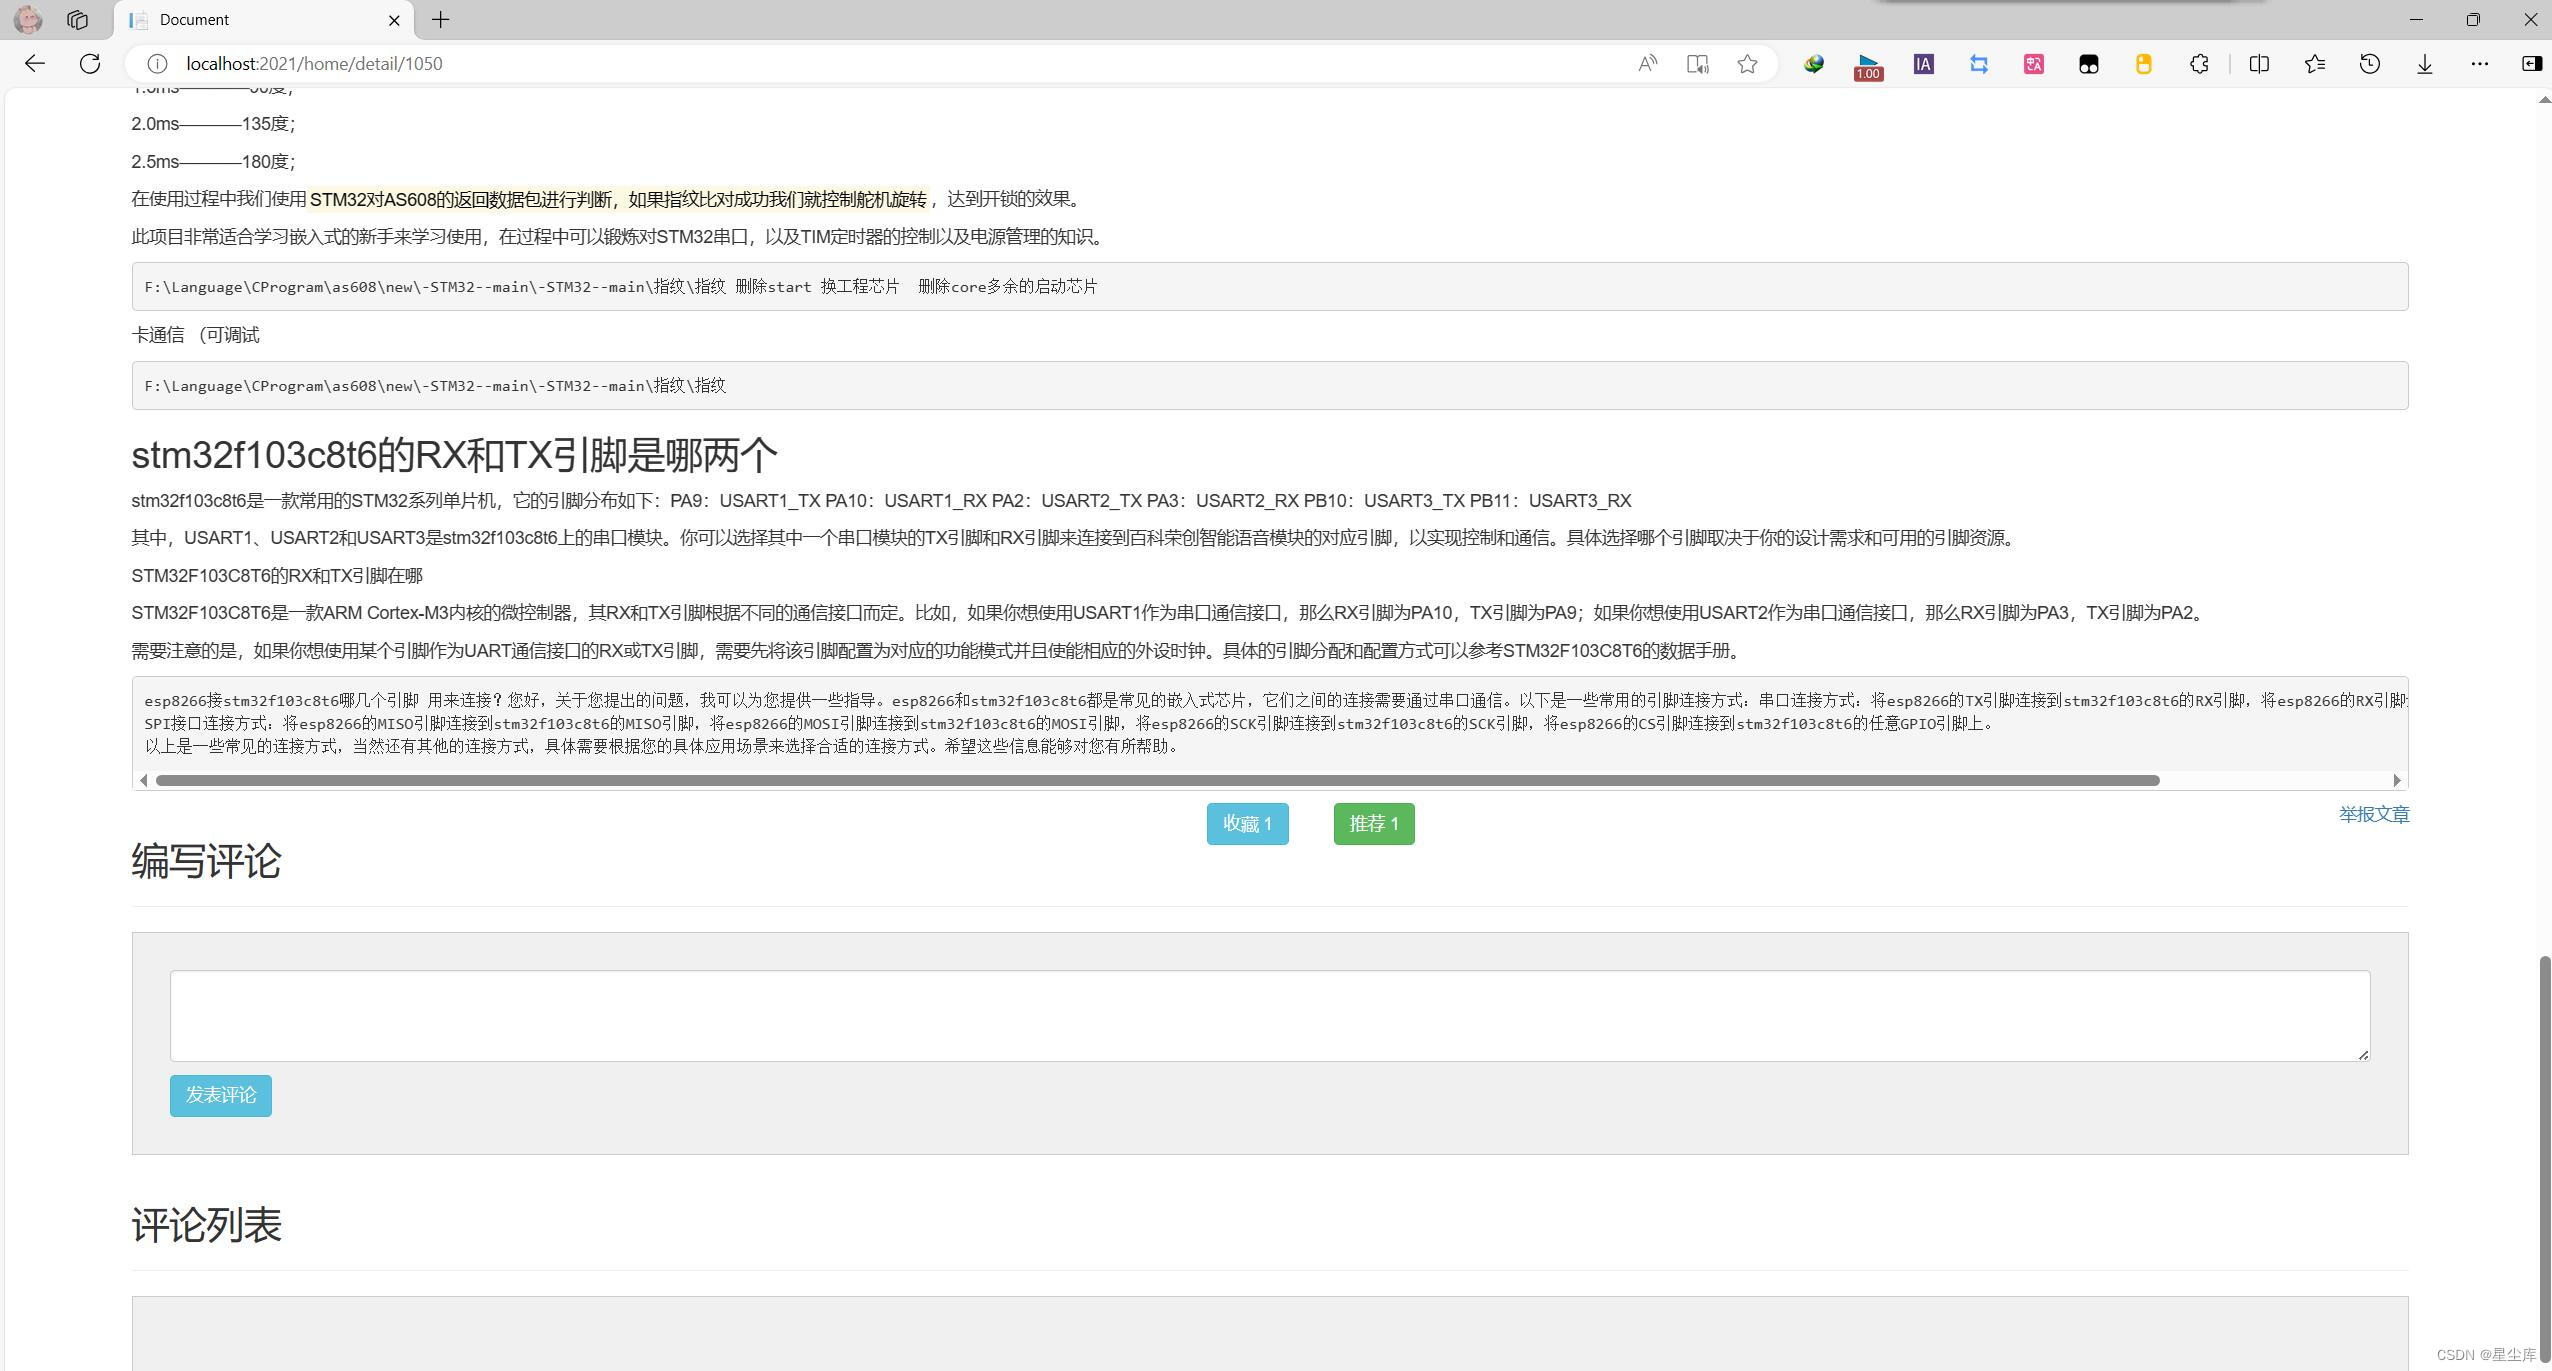Open the tab actions workspace icon

point(77,19)
